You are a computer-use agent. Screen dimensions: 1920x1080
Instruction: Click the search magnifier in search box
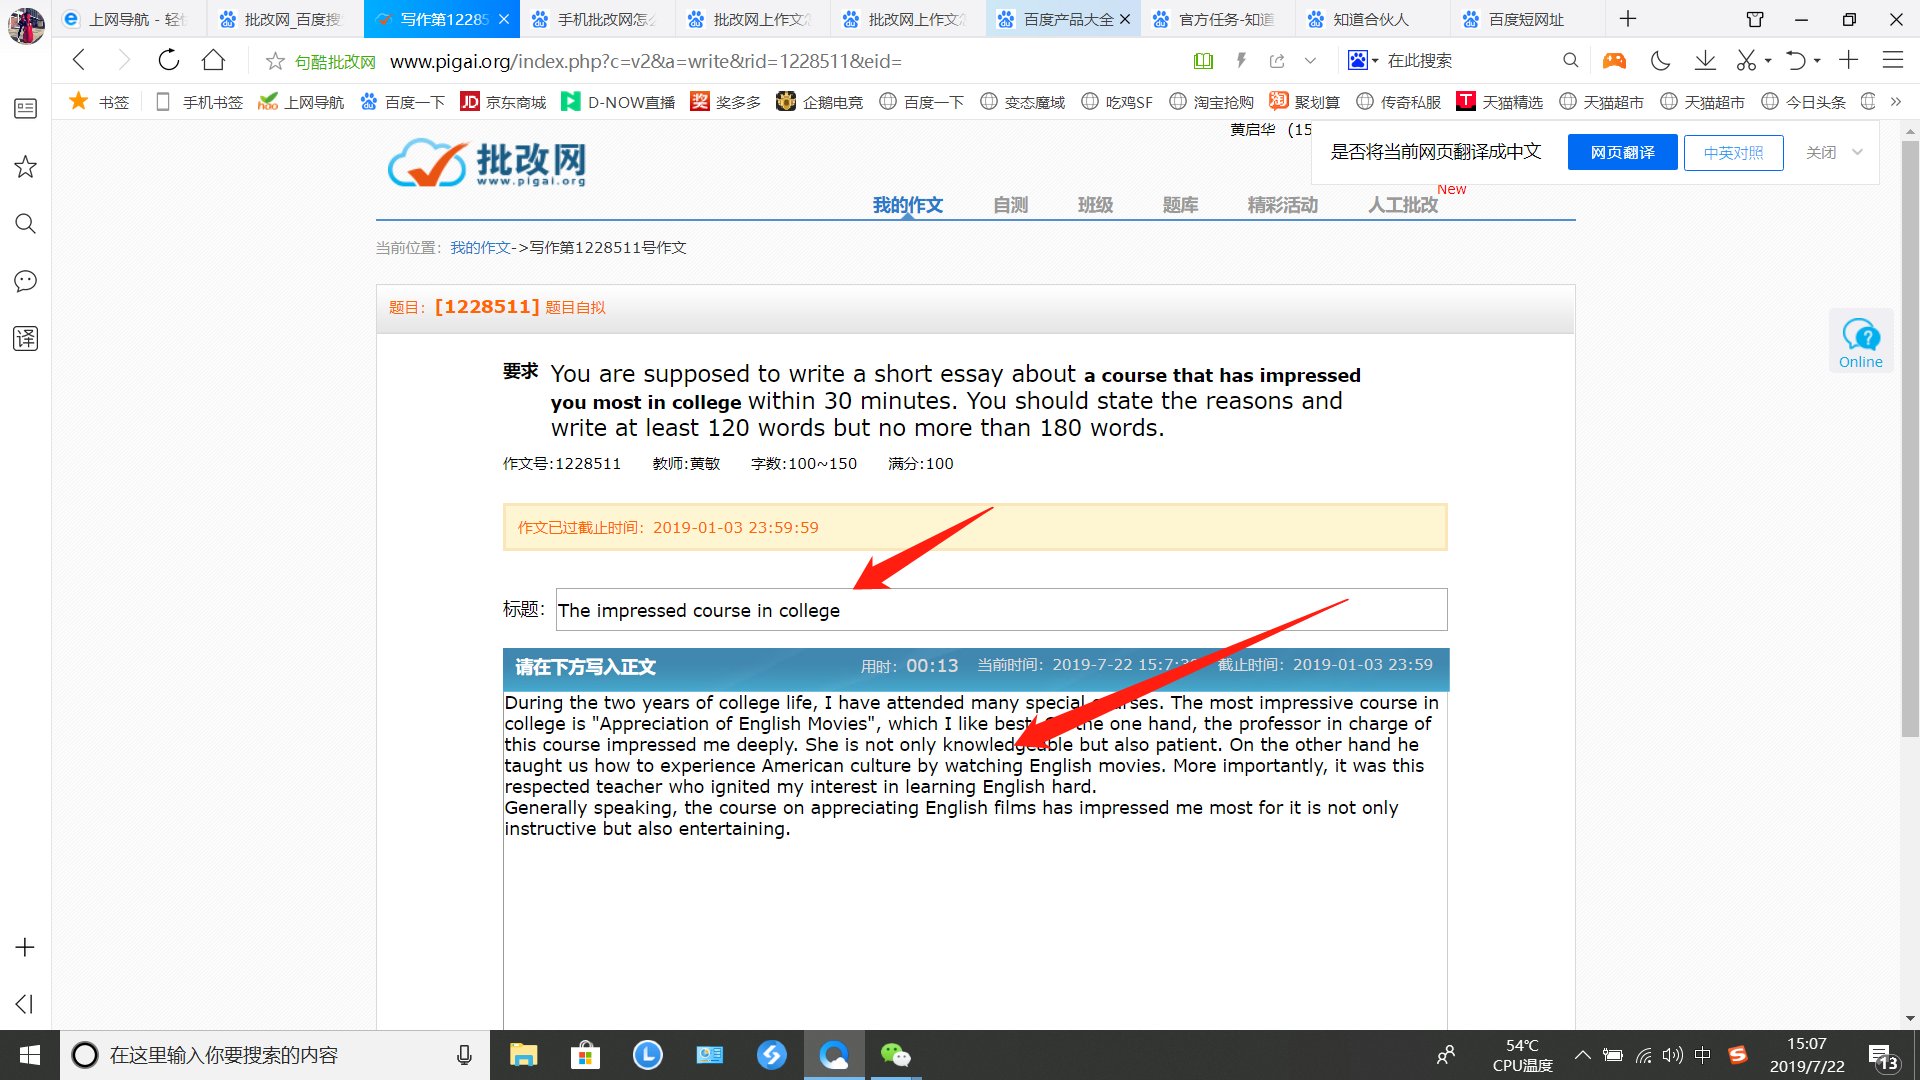(x=1570, y=61)
